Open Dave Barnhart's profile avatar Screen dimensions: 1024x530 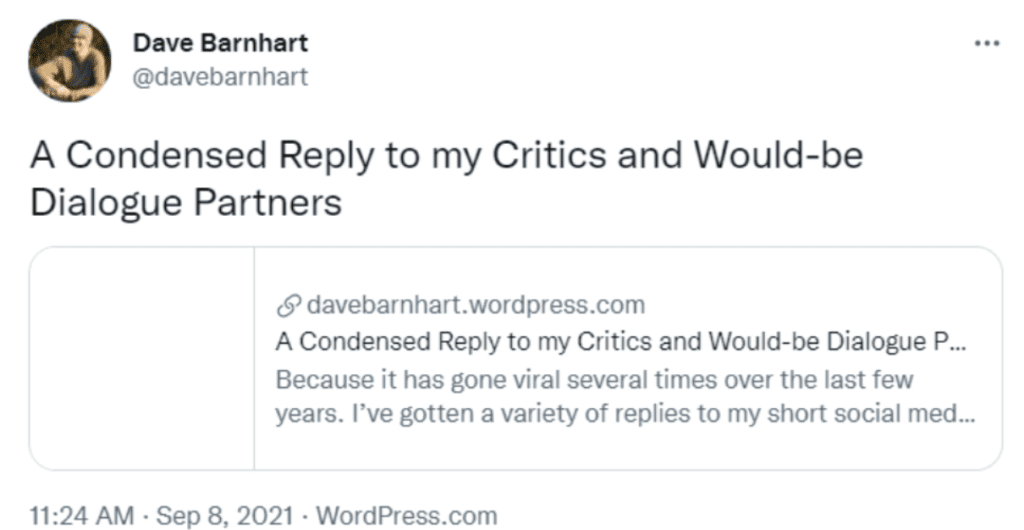[69, 61]
